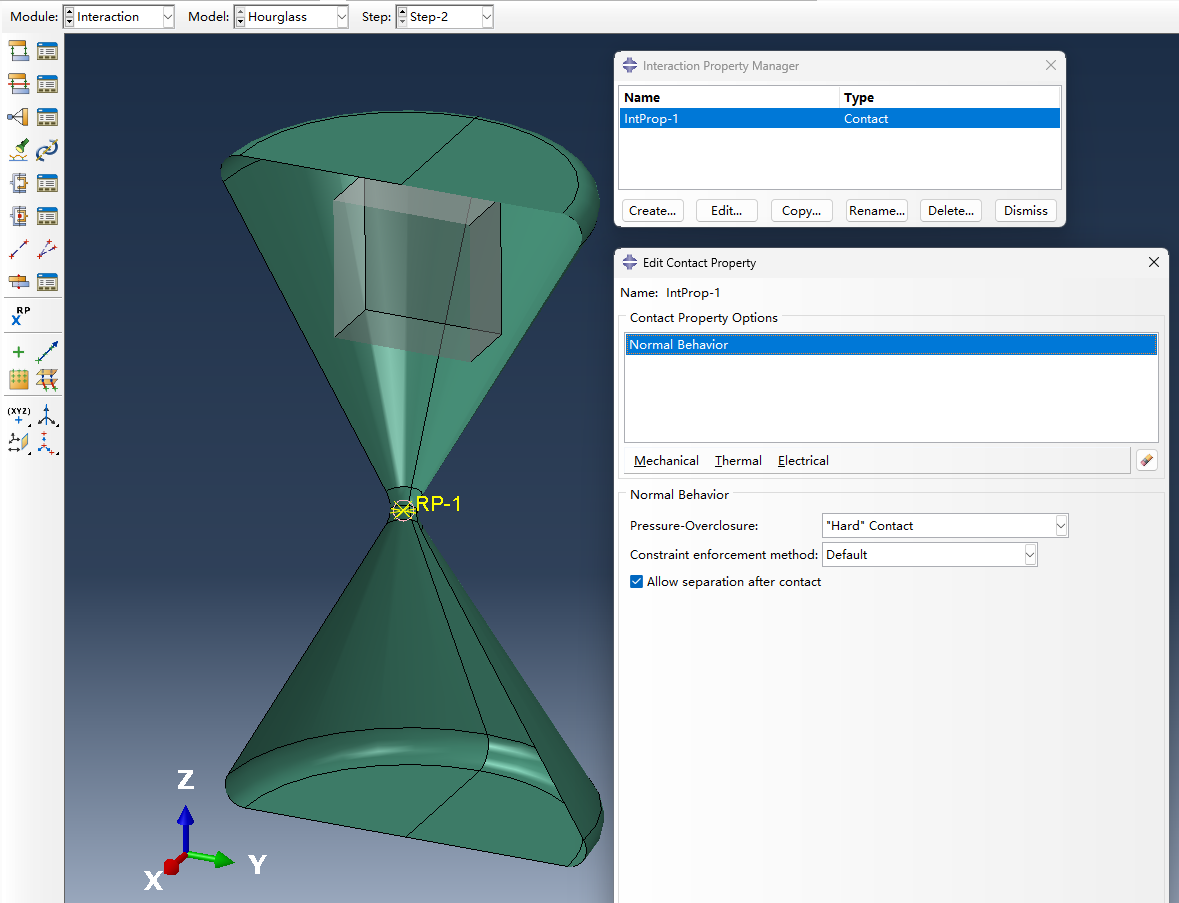Image resolution: width=1179 pixels, height=903 pixels.
Task: Uncheck Allow separation after contact
Action: 636,582
